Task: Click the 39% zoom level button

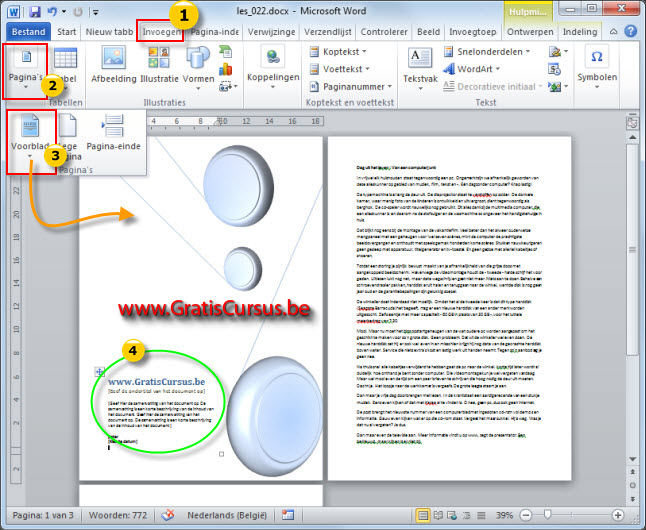Action: [x=504, y=515]
